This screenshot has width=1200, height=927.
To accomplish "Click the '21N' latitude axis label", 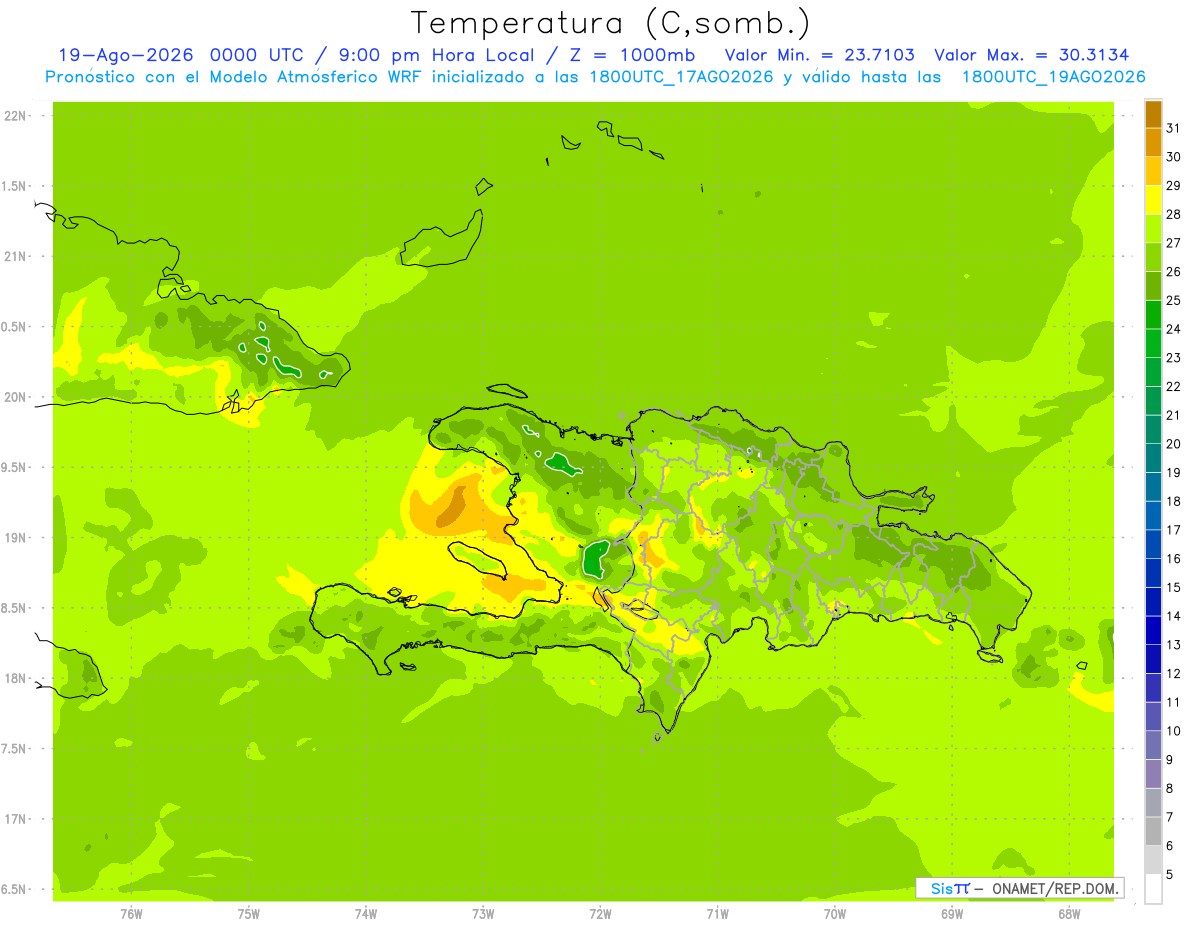I will 15,256.
